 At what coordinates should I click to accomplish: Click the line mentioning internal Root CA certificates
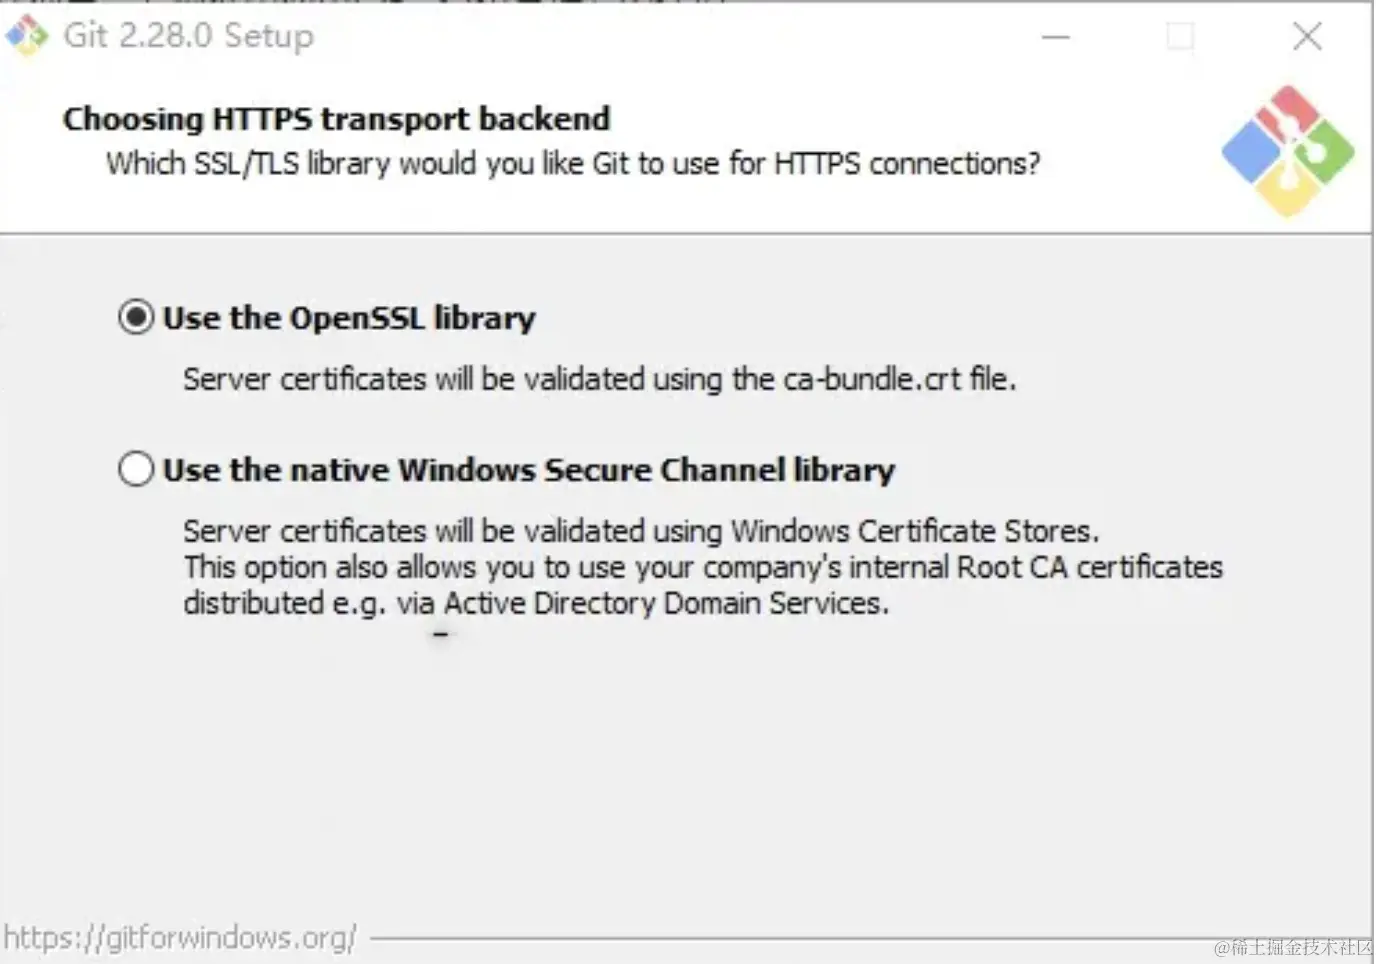703,567
